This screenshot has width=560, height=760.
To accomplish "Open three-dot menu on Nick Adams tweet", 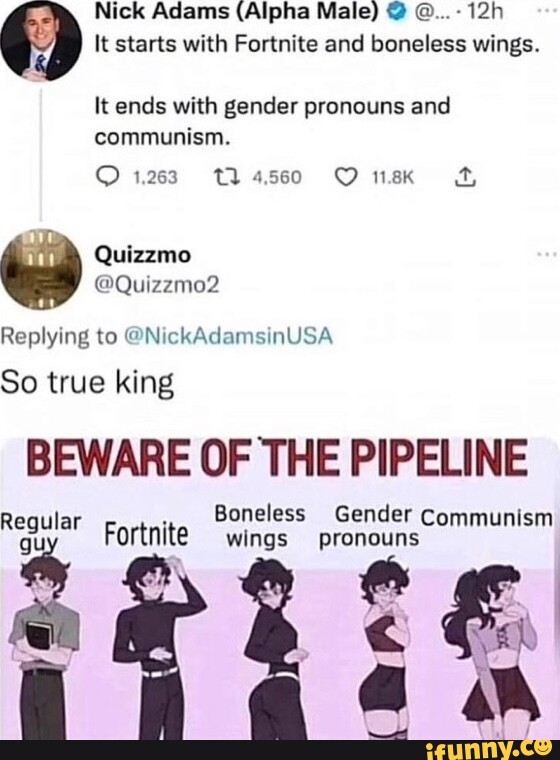I will pos(546,8).
